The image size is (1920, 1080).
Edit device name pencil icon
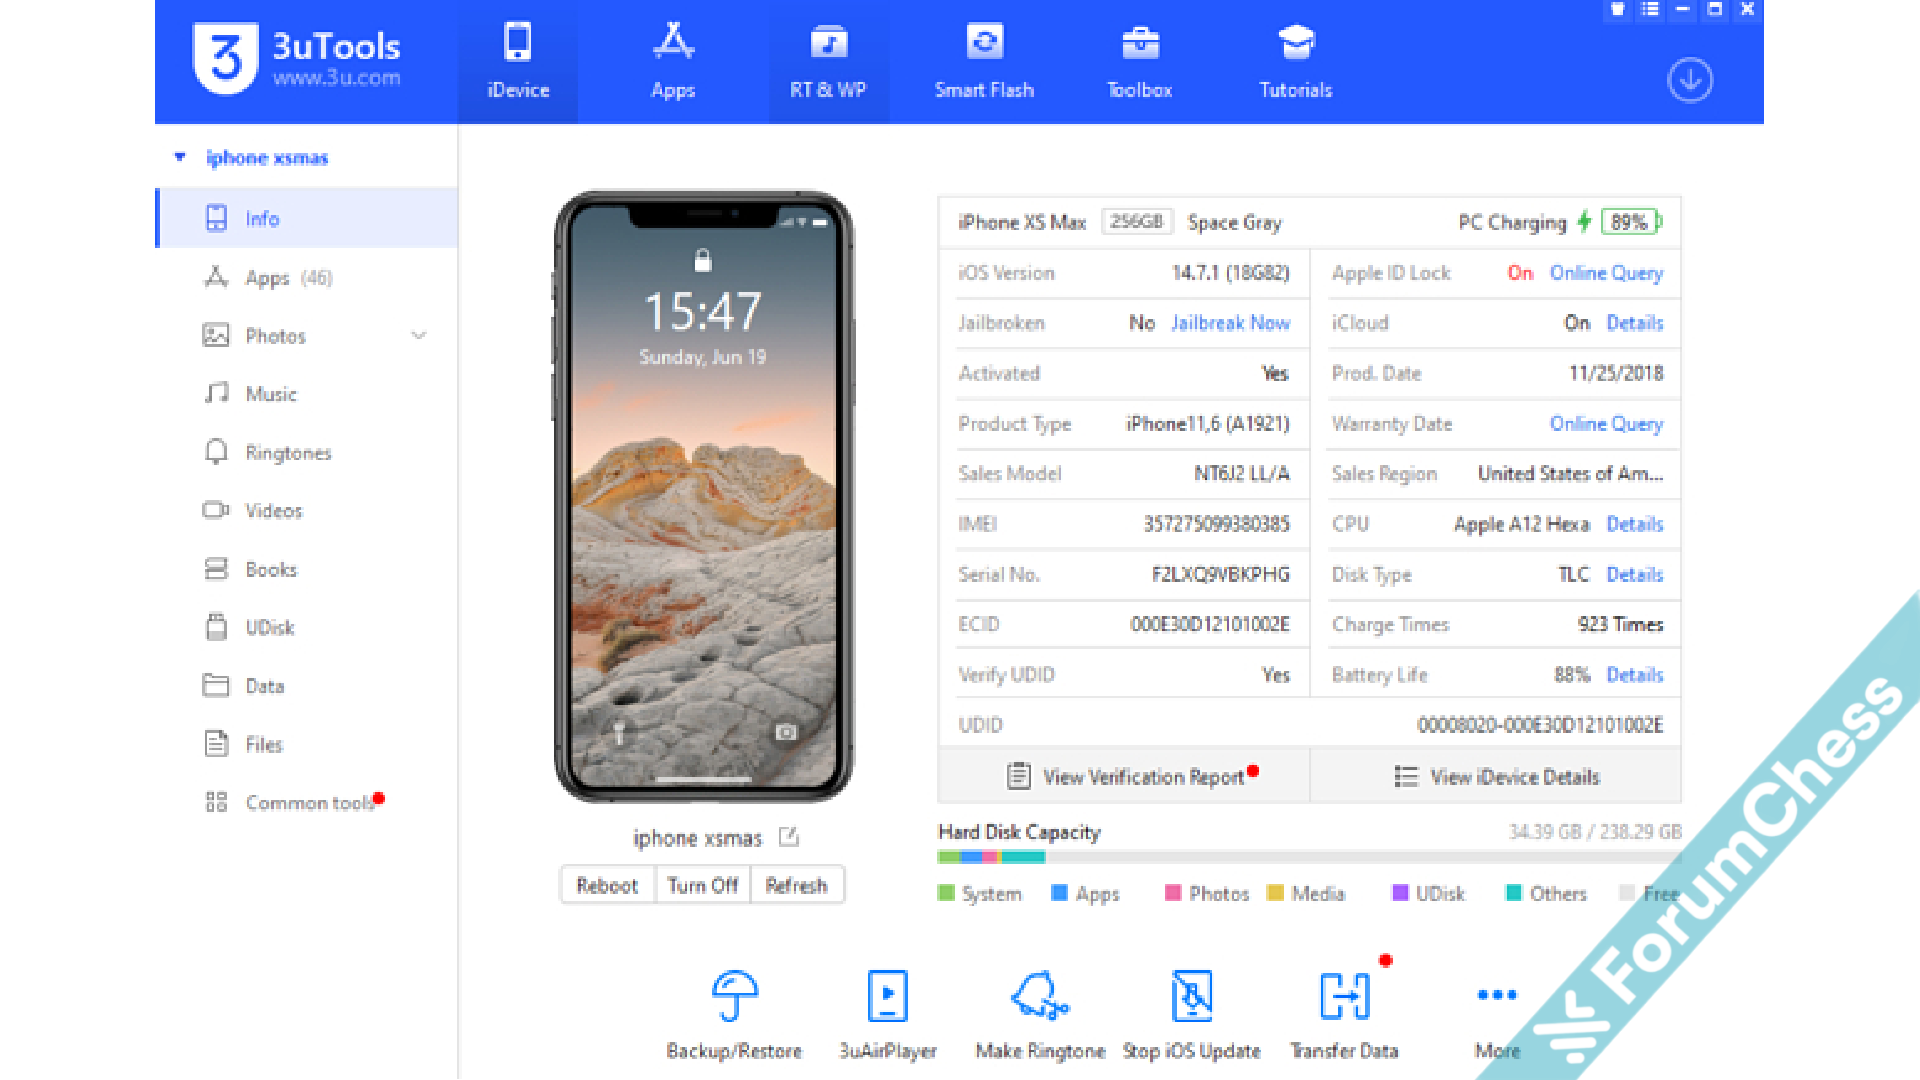point(789,837)
